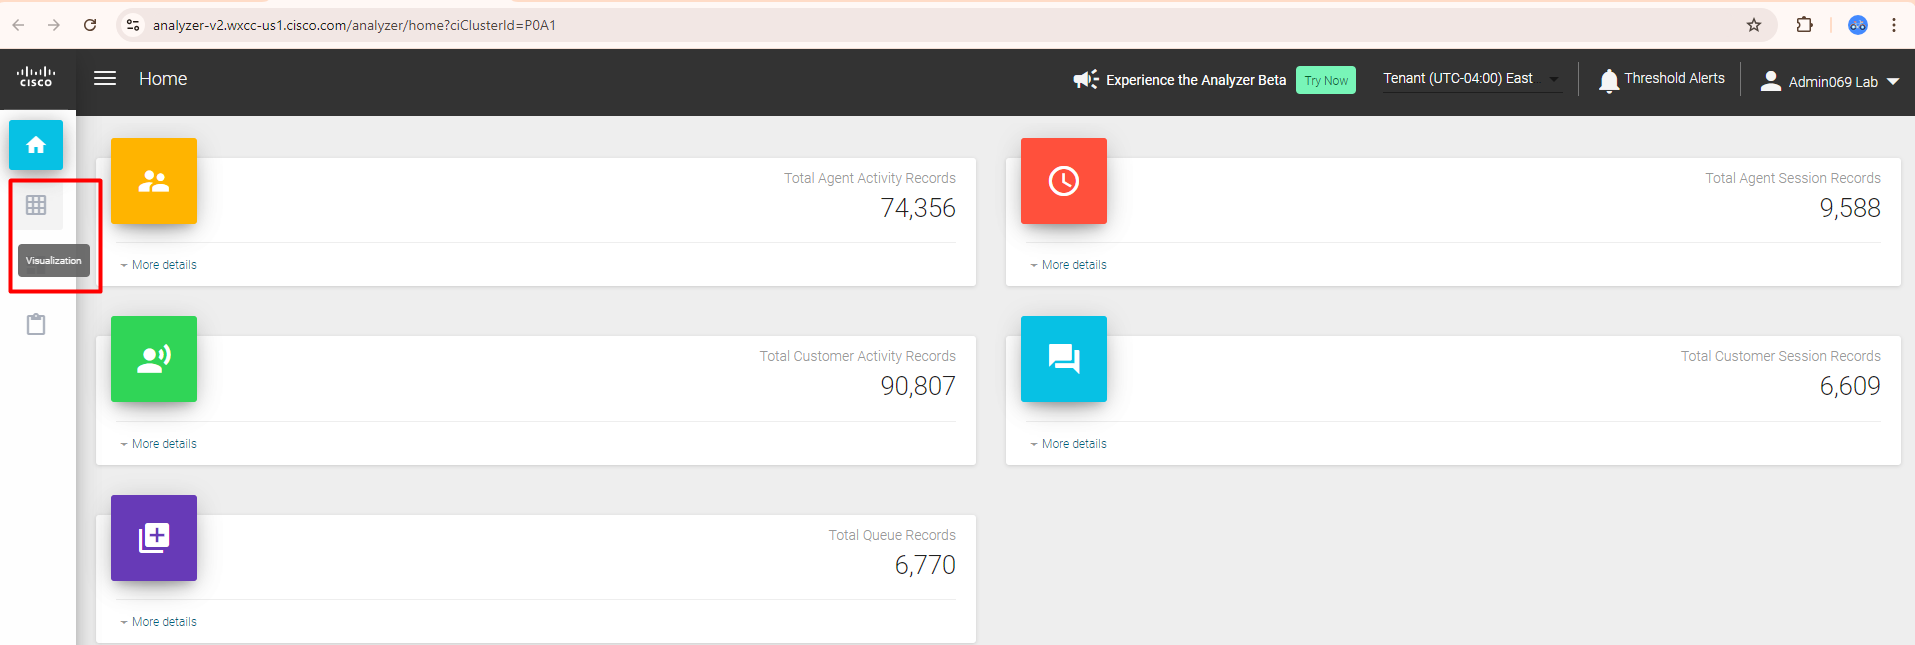Bookmark this page with the star

pos(1754,25)
